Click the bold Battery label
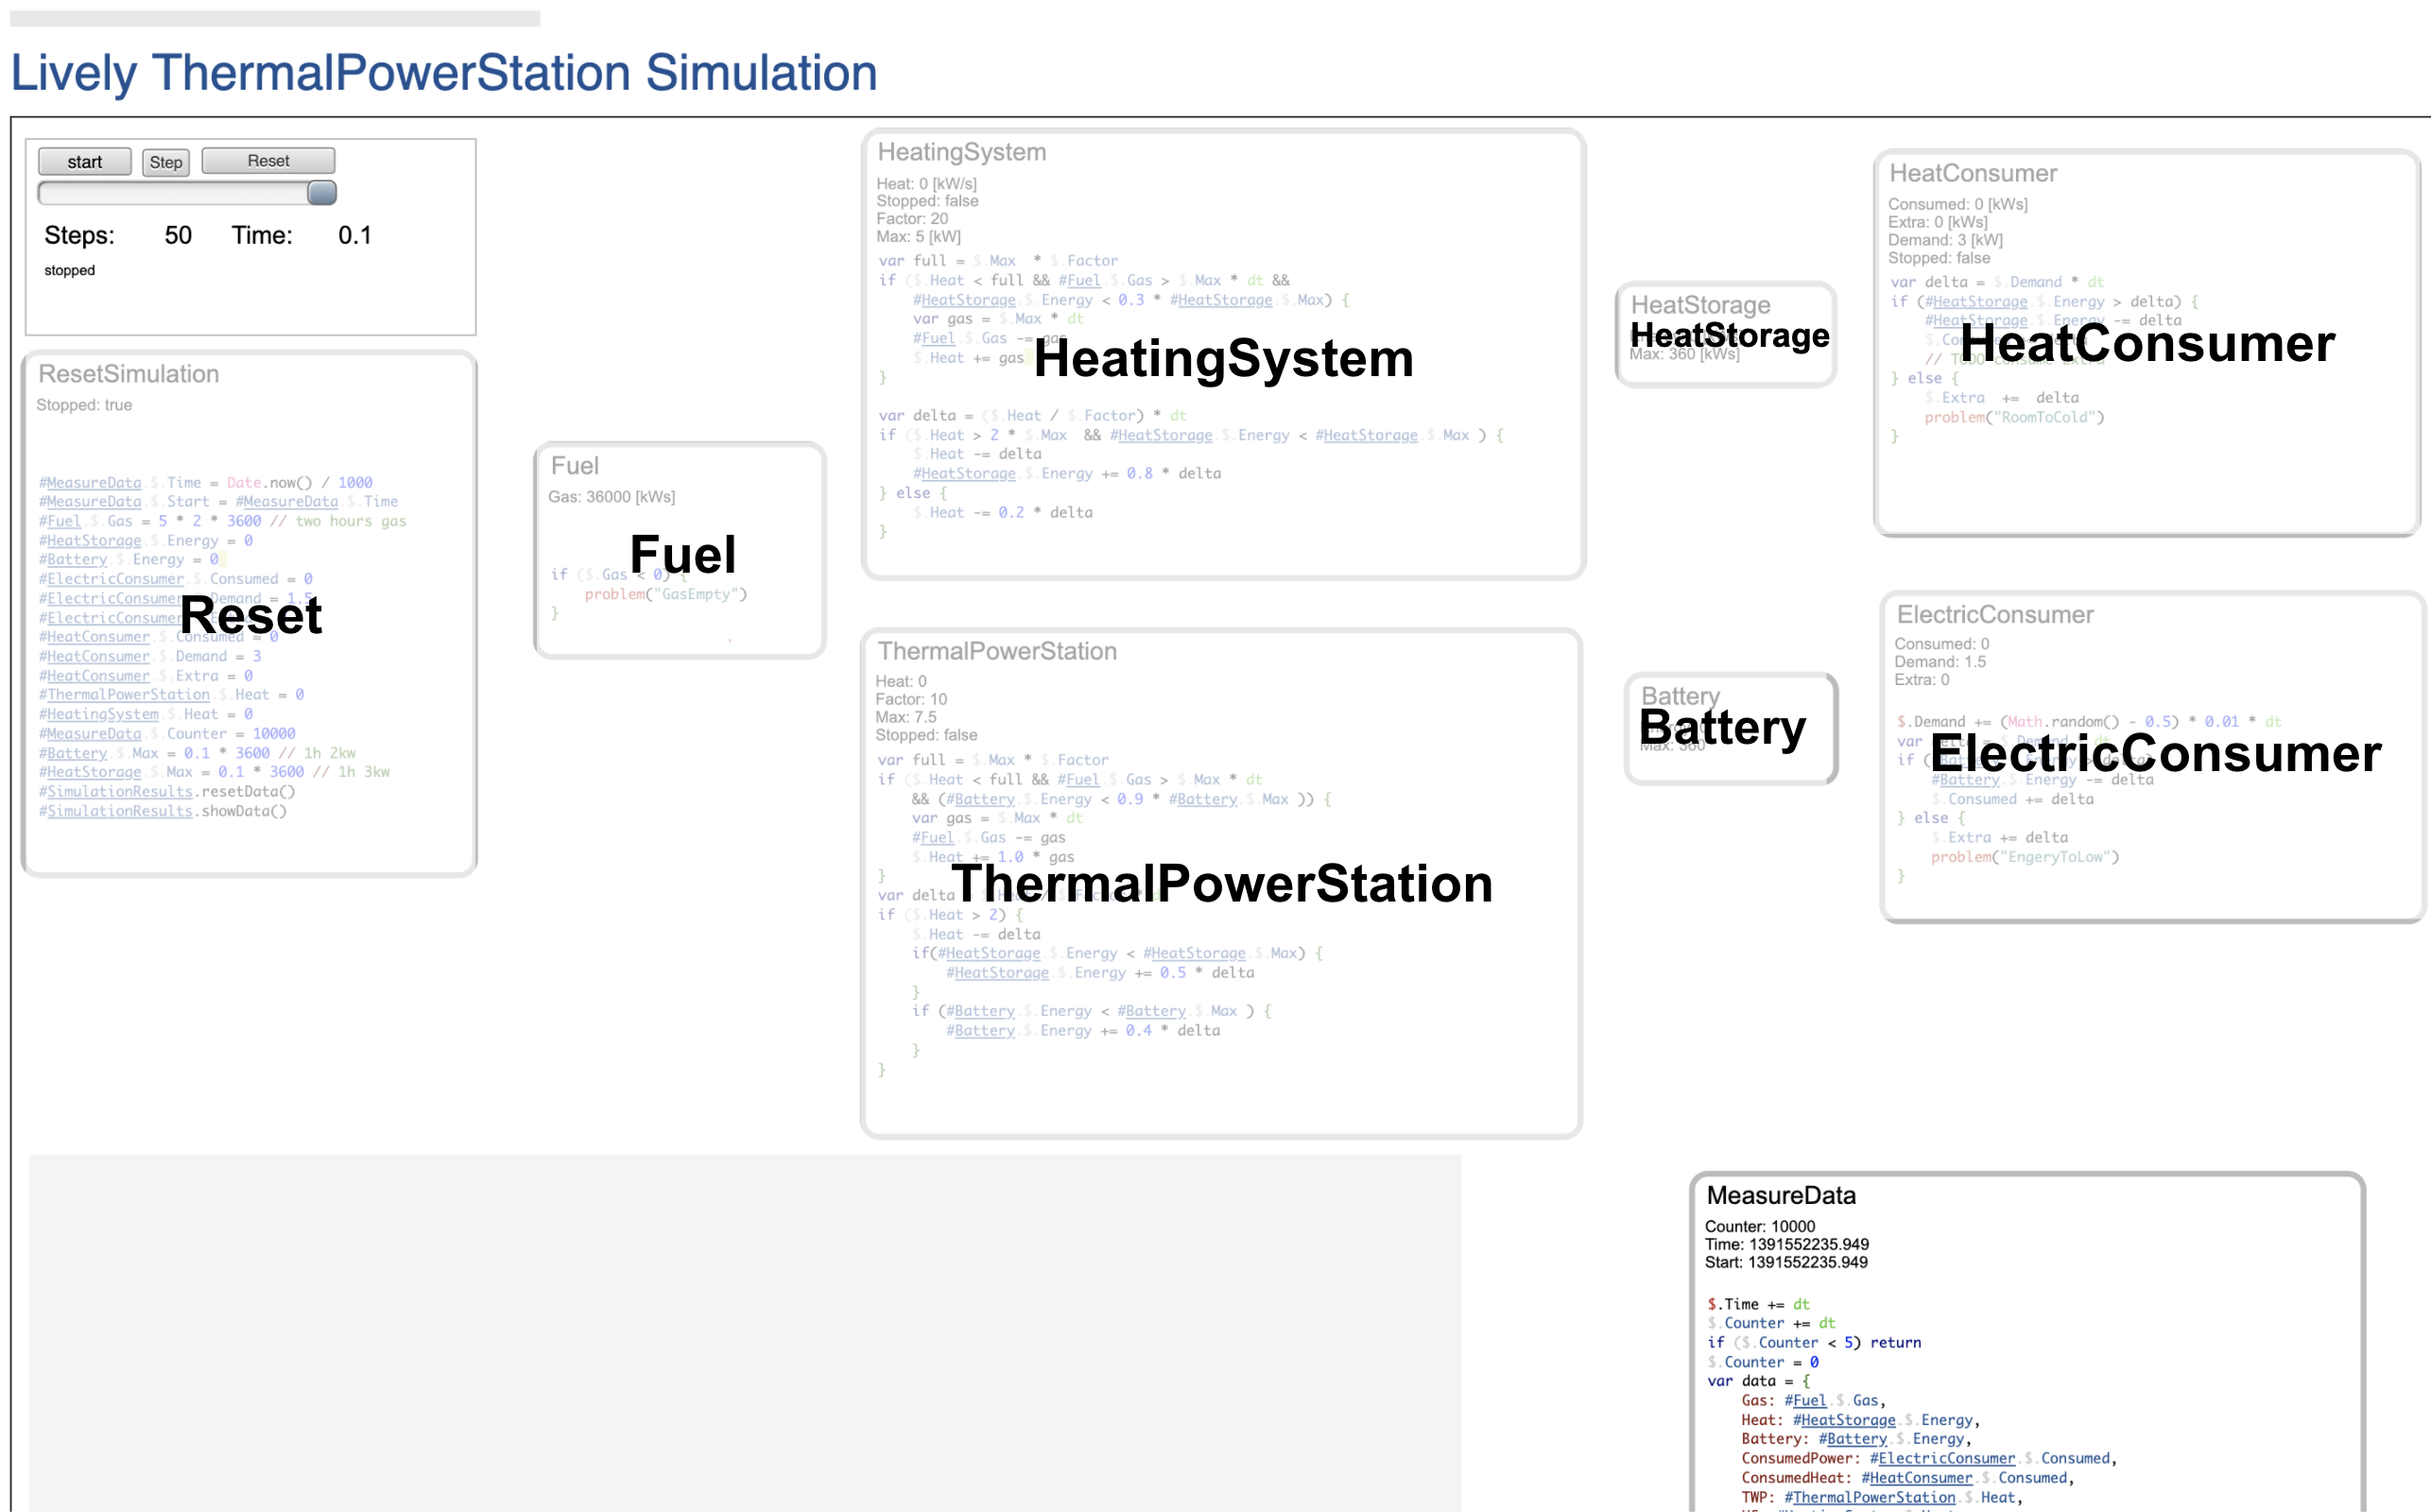This screenshot has height=1512, width=2431. click(x=1722, y=727)
